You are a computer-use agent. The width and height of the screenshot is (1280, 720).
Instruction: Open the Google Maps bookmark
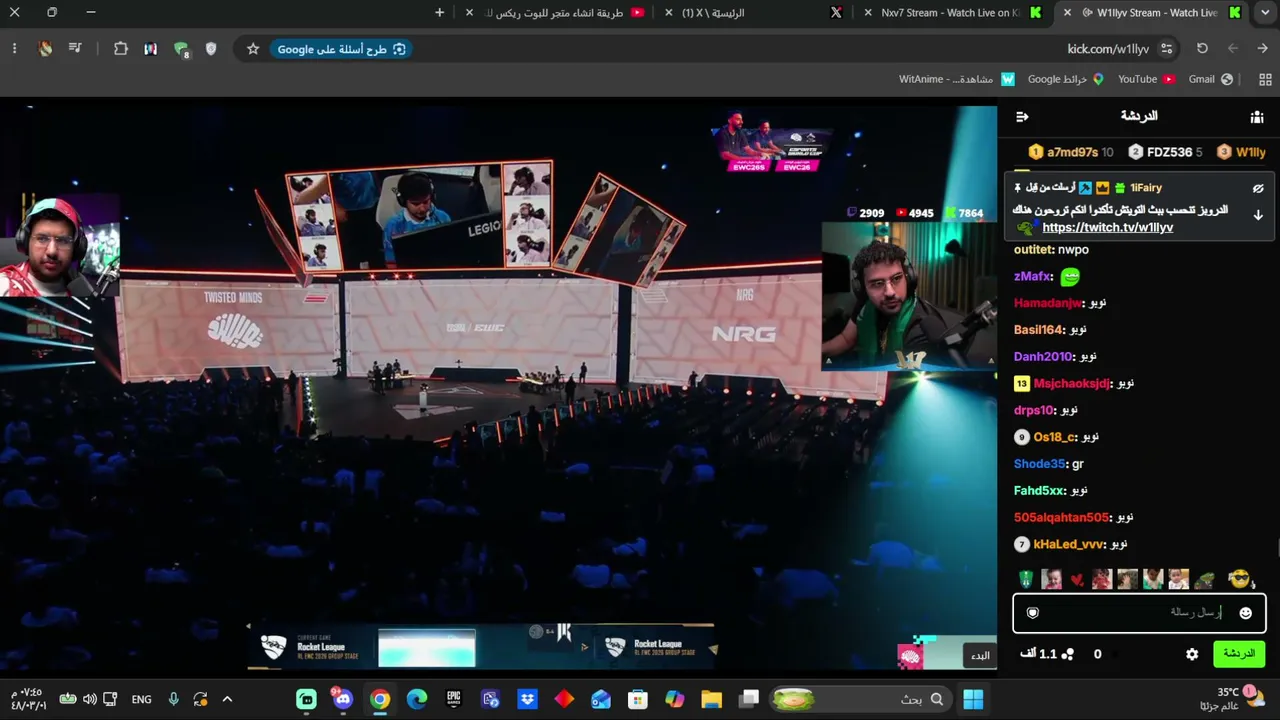[x=1066, y=79]
